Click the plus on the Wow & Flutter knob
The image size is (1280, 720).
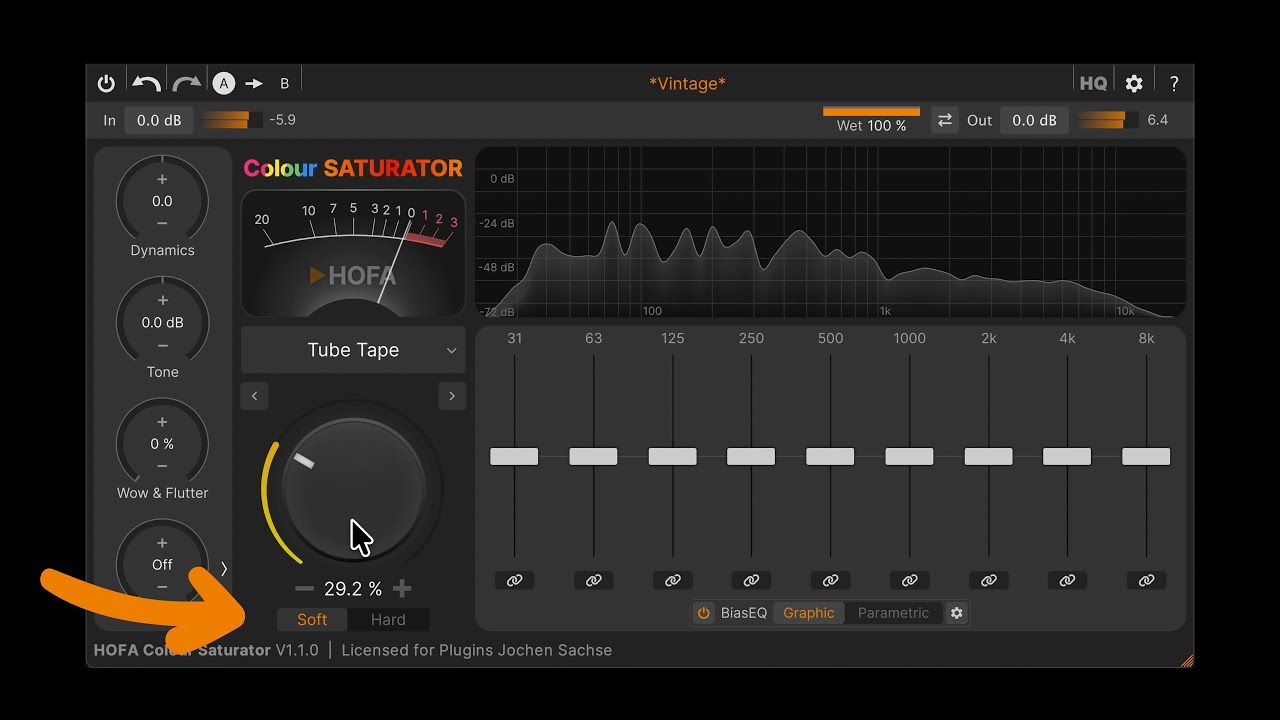(162, 422)
